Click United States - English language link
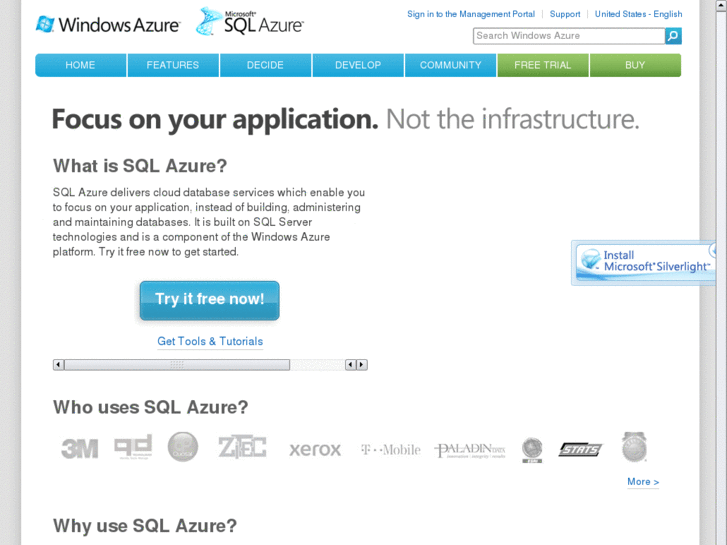The height and width of the screenshot is (545, 727). point(638,14)
